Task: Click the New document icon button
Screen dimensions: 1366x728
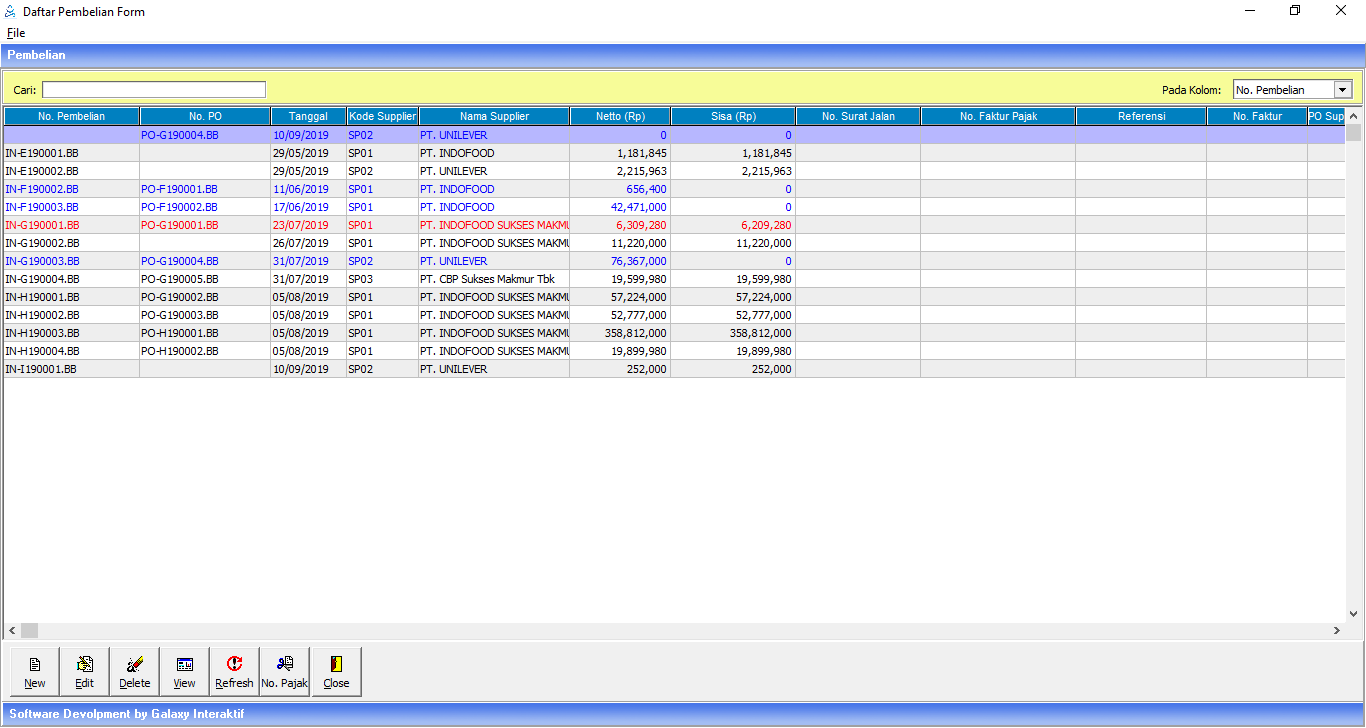Action: click(x=35, y=671)
